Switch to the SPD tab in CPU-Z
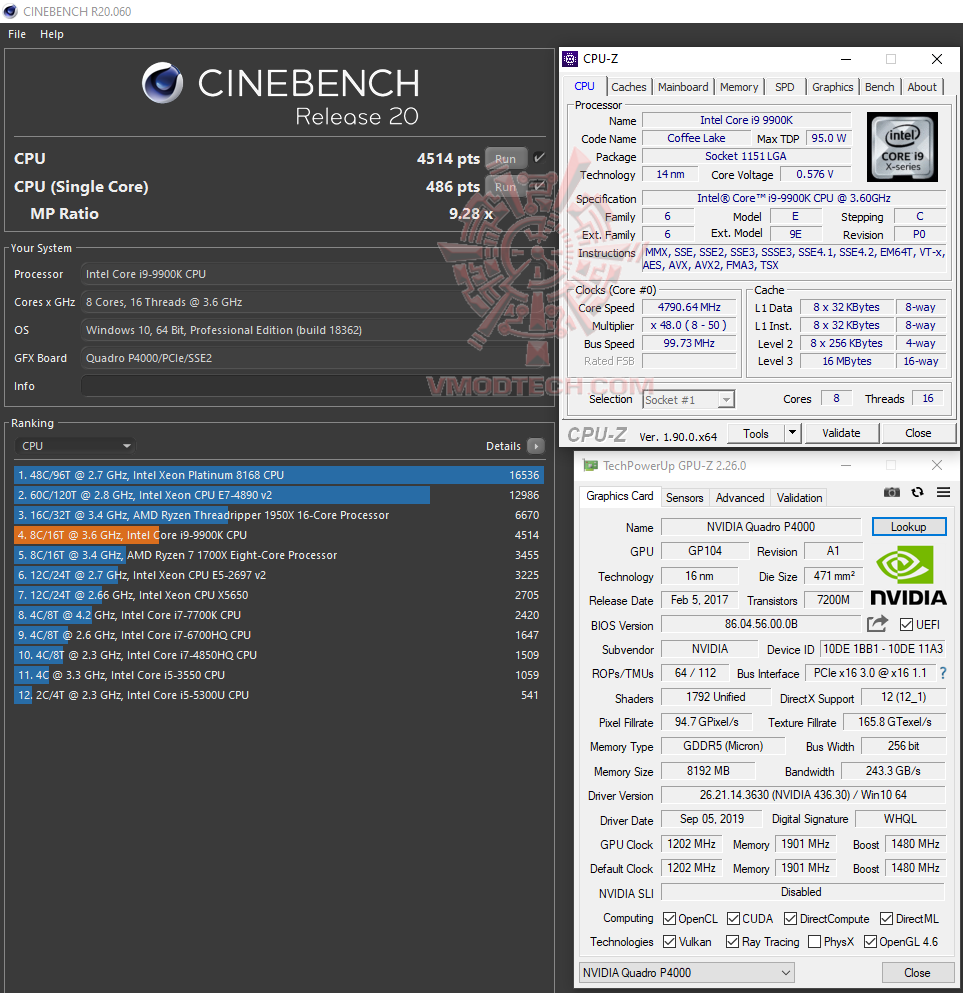 tap(784, 87)
